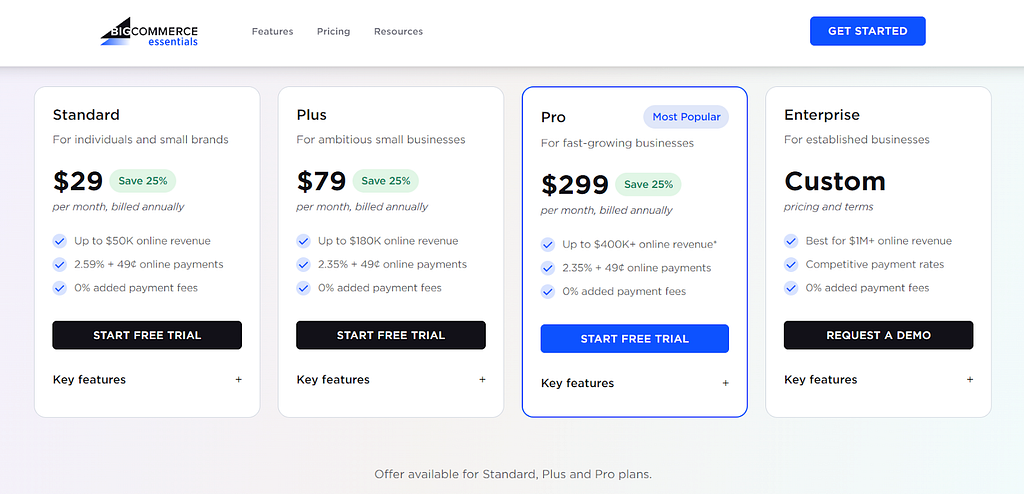The height and width of the screenshot is (494, 1024).
Task: Start free trial for the Standard plan
Action: 147,335
